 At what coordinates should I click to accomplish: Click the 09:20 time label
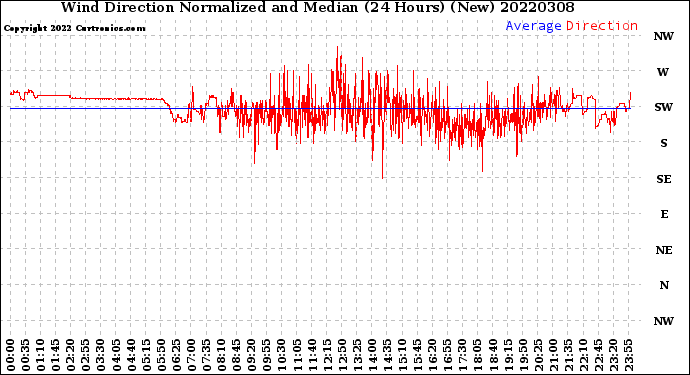tap(252, 355)
